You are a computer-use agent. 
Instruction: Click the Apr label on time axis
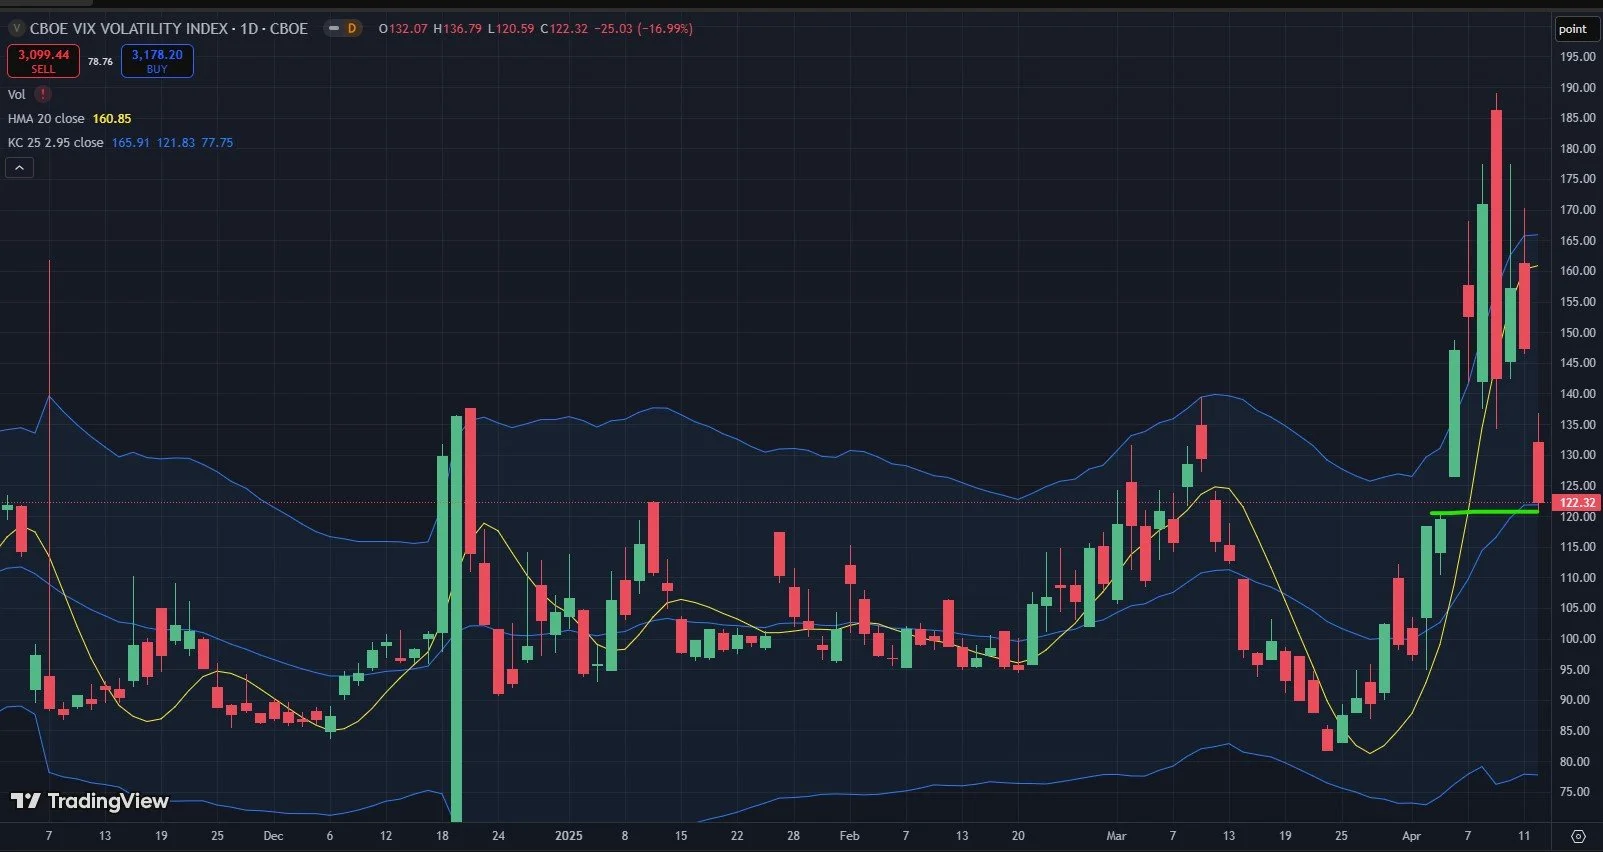1411,836
